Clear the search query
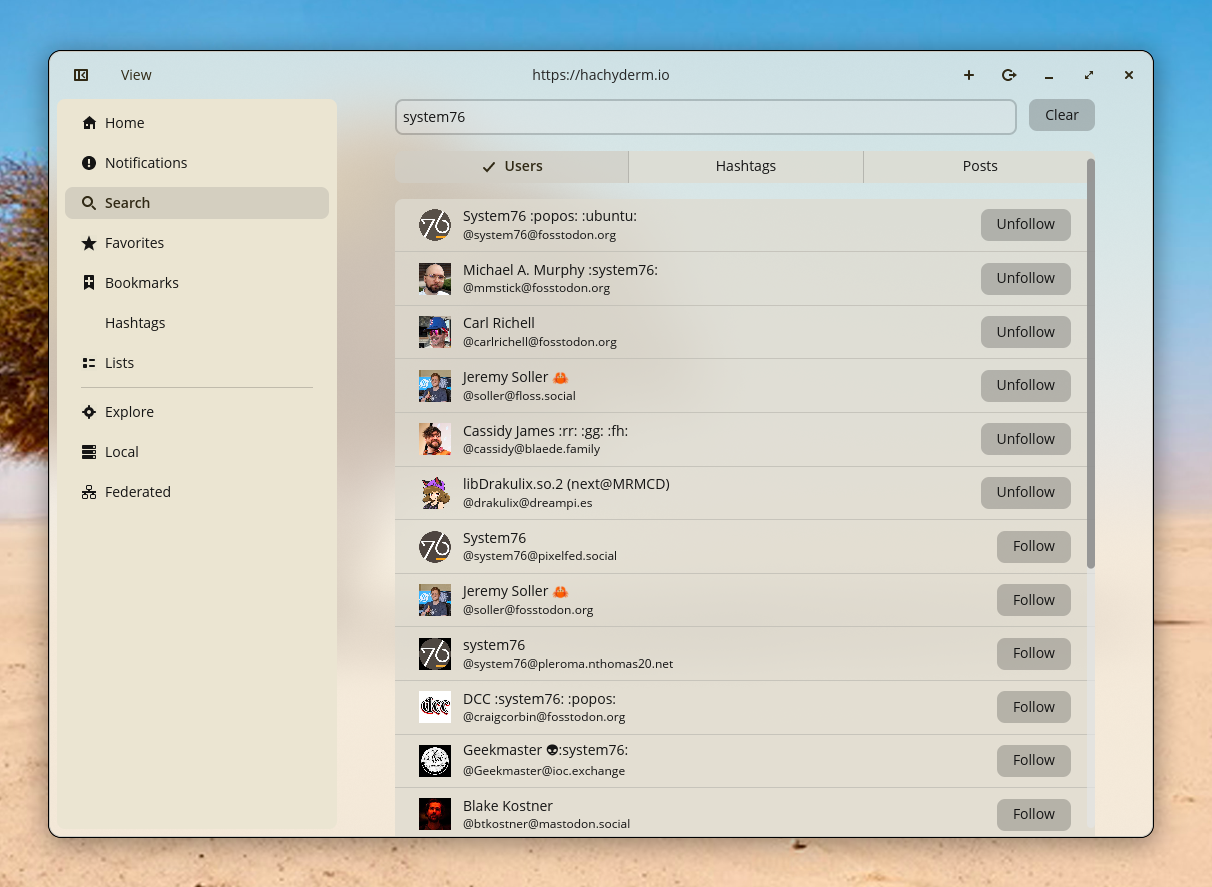 point(1062,115)
